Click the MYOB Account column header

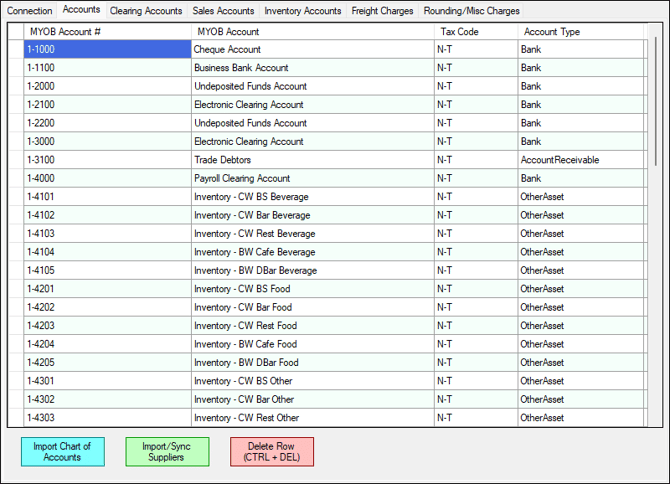pyautogui.click(x=312, y=32)
